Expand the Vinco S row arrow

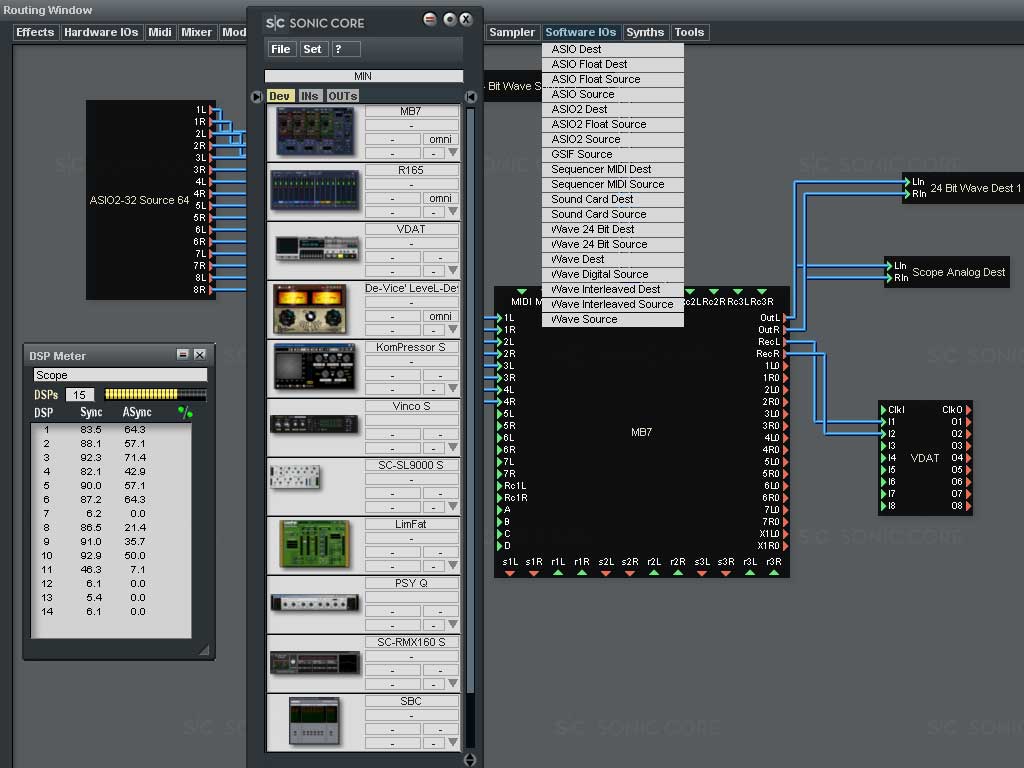point(453,447)
